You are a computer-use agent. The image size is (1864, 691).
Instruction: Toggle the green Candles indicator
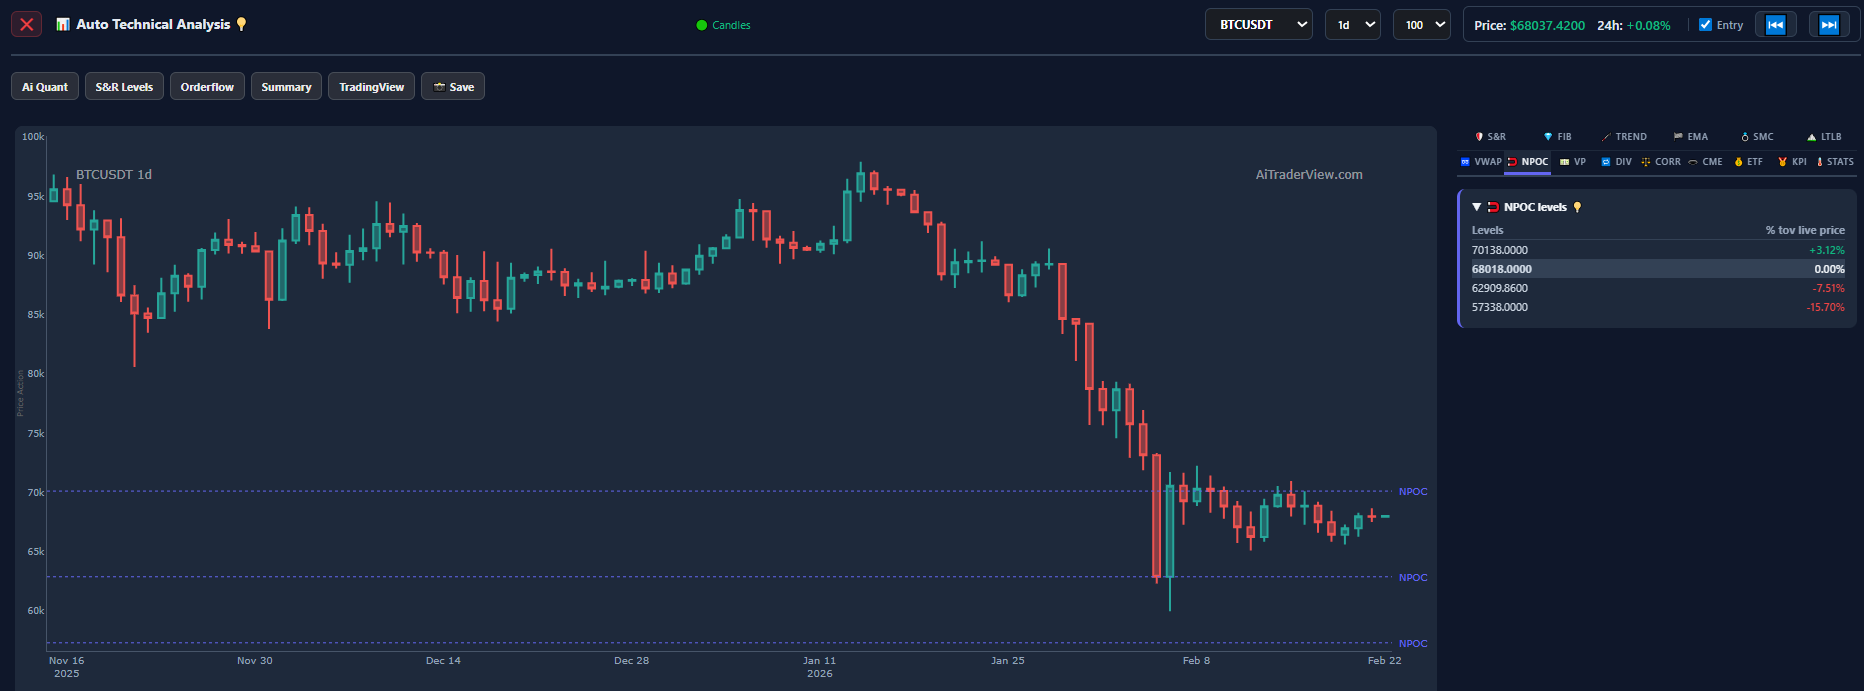pyautogui.click(x=723, y=25)
